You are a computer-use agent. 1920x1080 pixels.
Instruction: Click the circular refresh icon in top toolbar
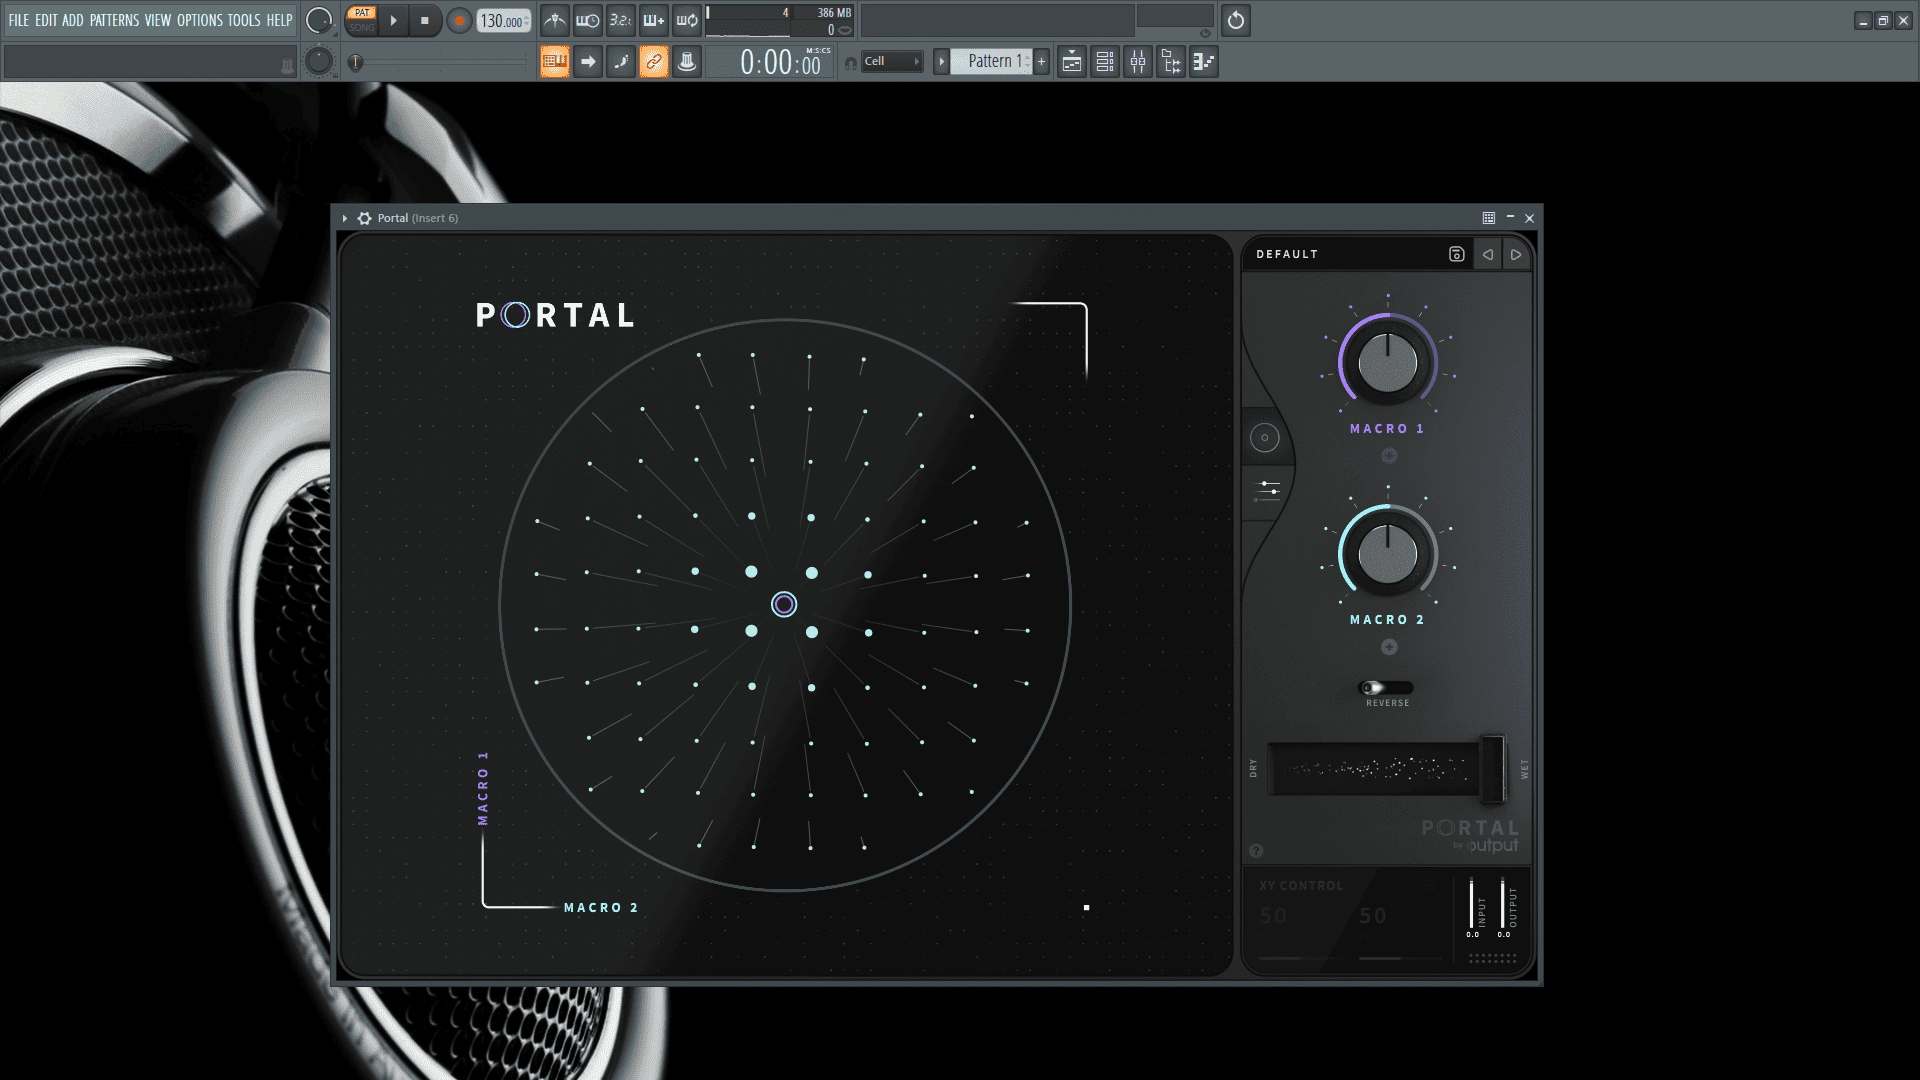[1236, 20]
